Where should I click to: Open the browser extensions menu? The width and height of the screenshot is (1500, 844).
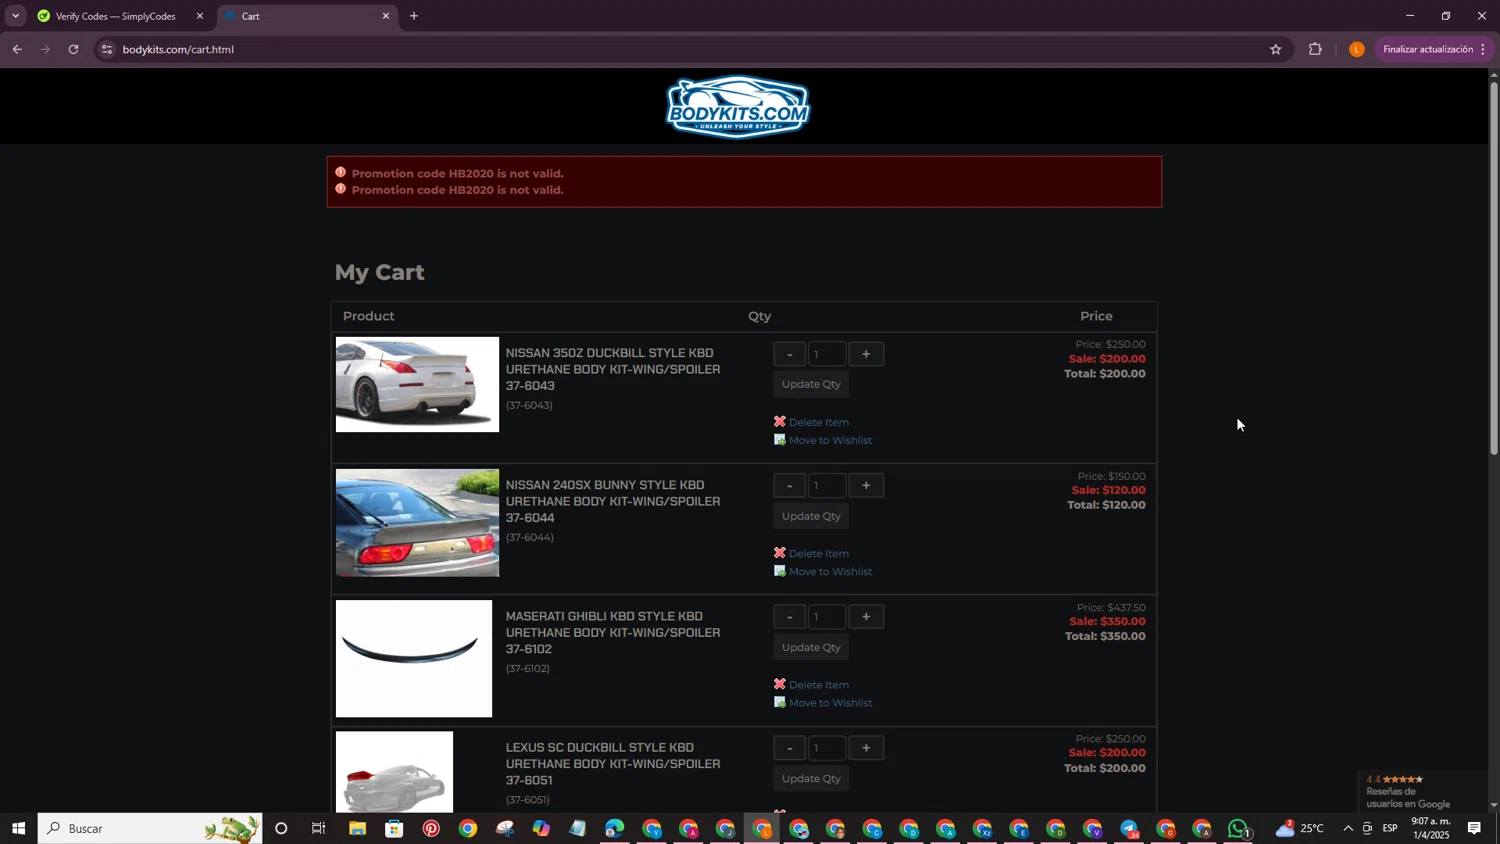pos(1315,49)
